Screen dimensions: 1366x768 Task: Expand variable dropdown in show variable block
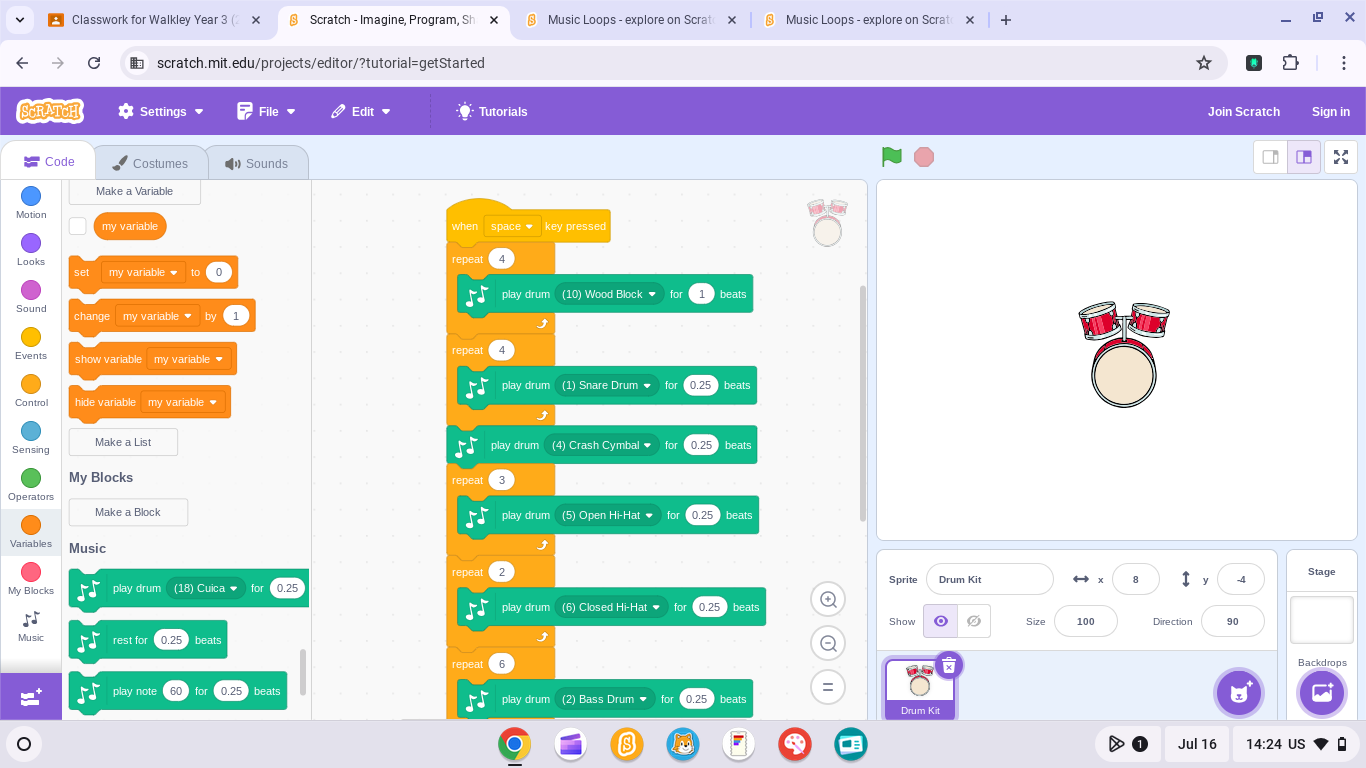click(189, 359)
